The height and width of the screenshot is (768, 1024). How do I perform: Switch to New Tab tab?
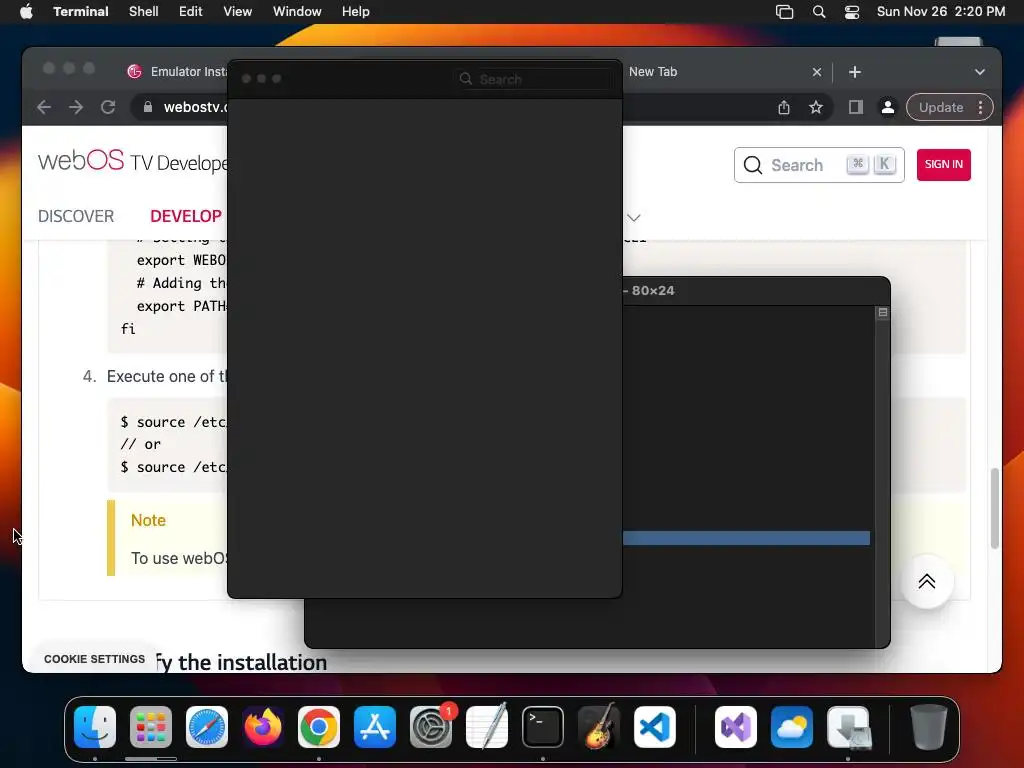point(653,72)
